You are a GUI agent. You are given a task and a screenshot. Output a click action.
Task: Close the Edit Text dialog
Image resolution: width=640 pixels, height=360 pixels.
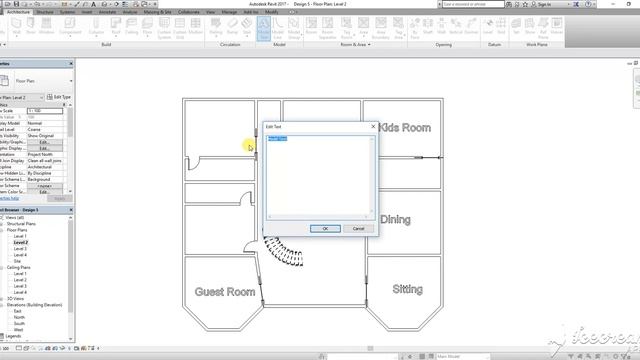(x=373, y=127)
